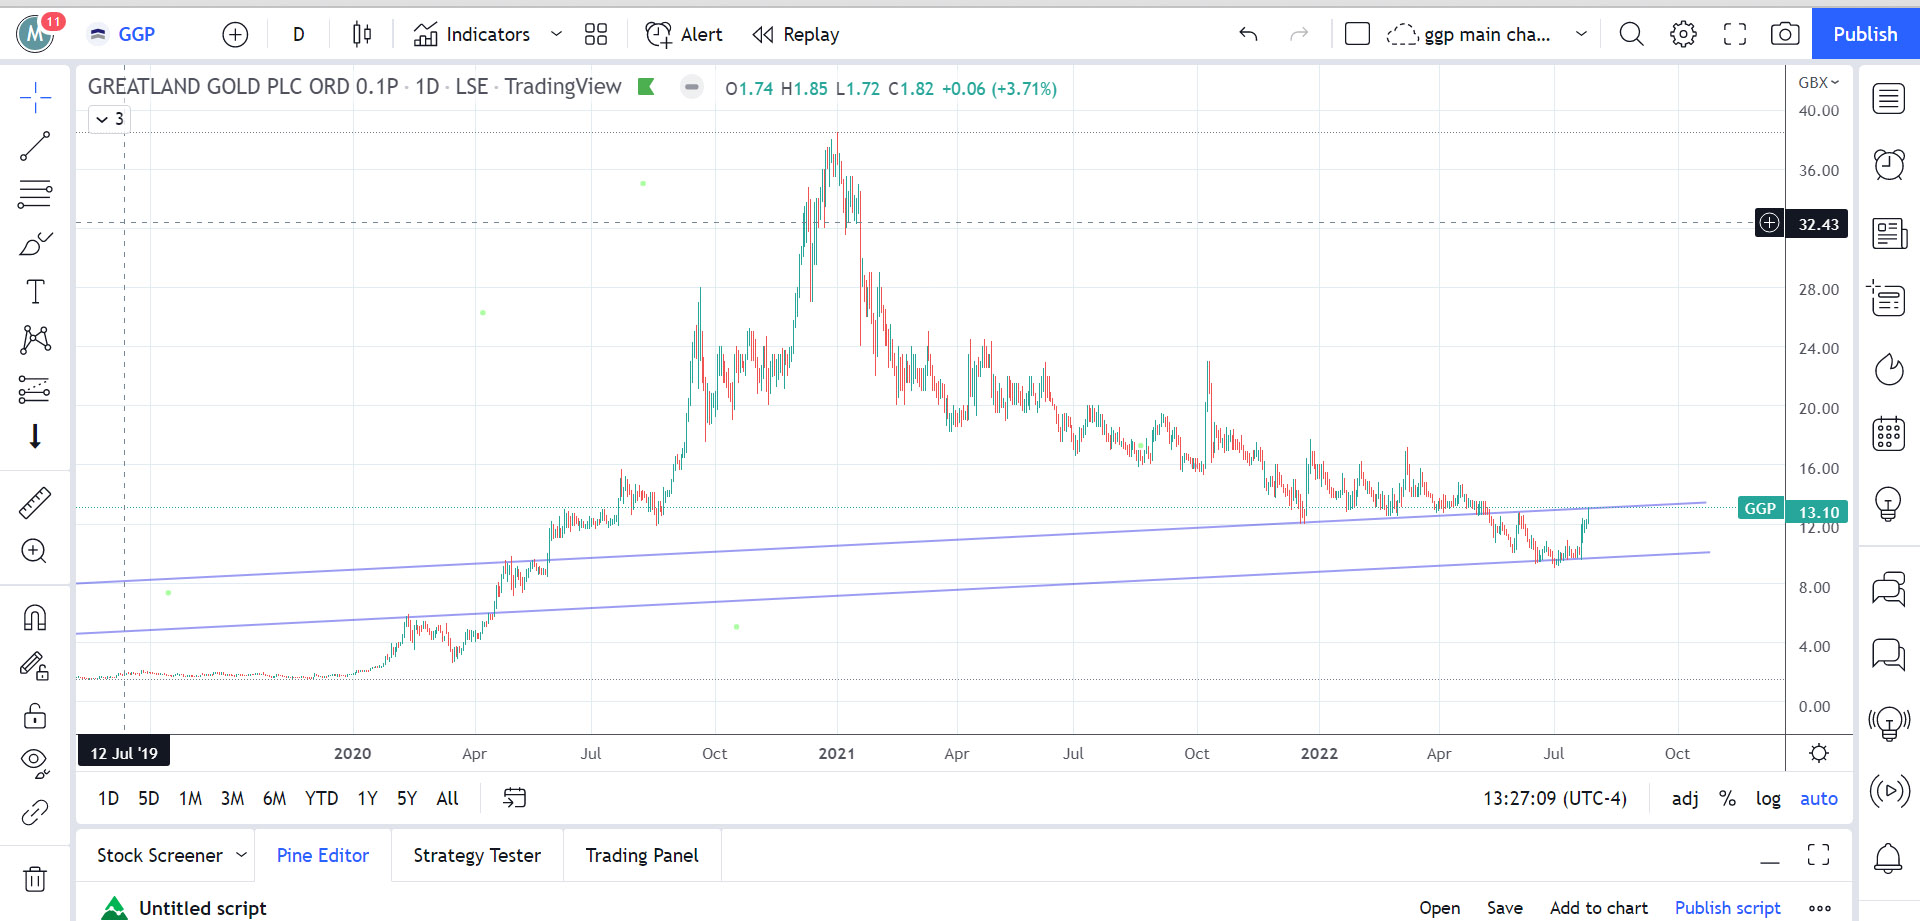Open the streams broadcast panel
Screen dimensions: 1920x921
1889,791
